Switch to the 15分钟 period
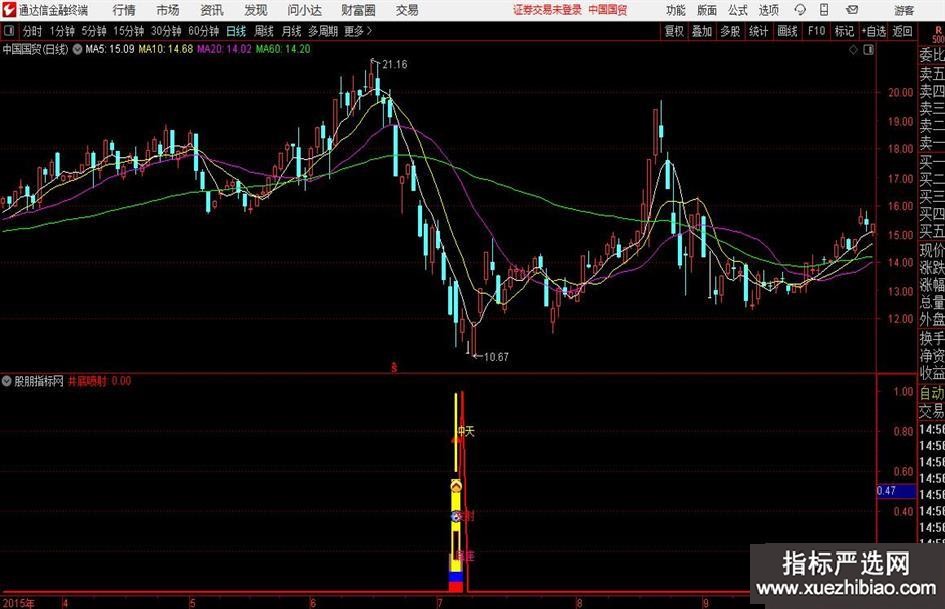945x609 pixels. [x=129, y=31]
